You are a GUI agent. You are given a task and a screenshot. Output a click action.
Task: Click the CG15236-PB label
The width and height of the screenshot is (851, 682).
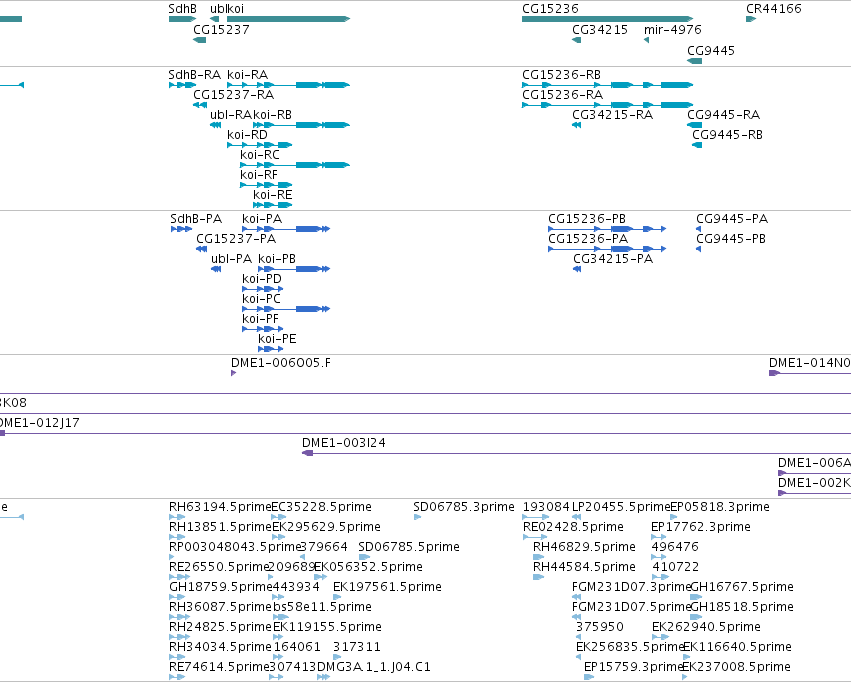tap(587, 219)
